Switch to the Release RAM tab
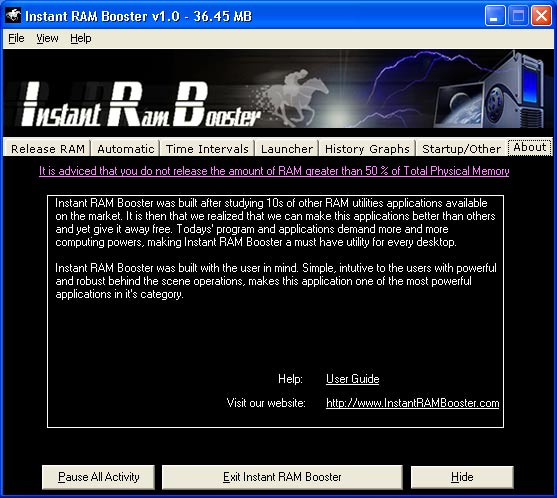Screen dimensions: 557x498 coord(48,148)
